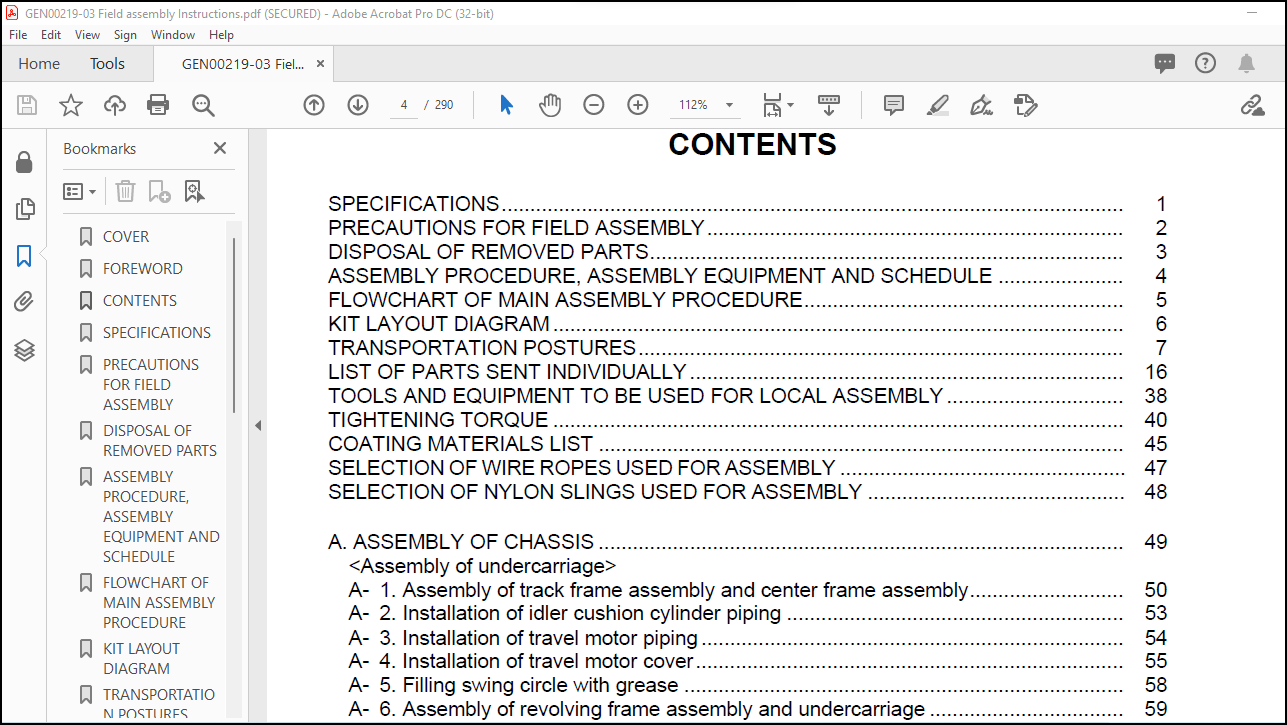Click the find current bookmark icon

(194, 191)
